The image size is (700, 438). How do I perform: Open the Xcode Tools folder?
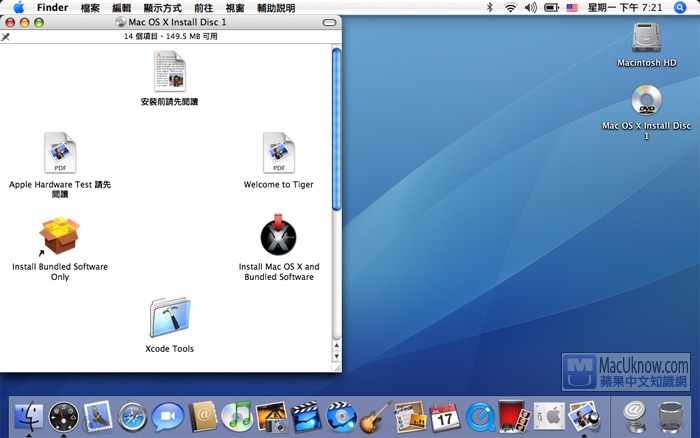pos(170,318)
